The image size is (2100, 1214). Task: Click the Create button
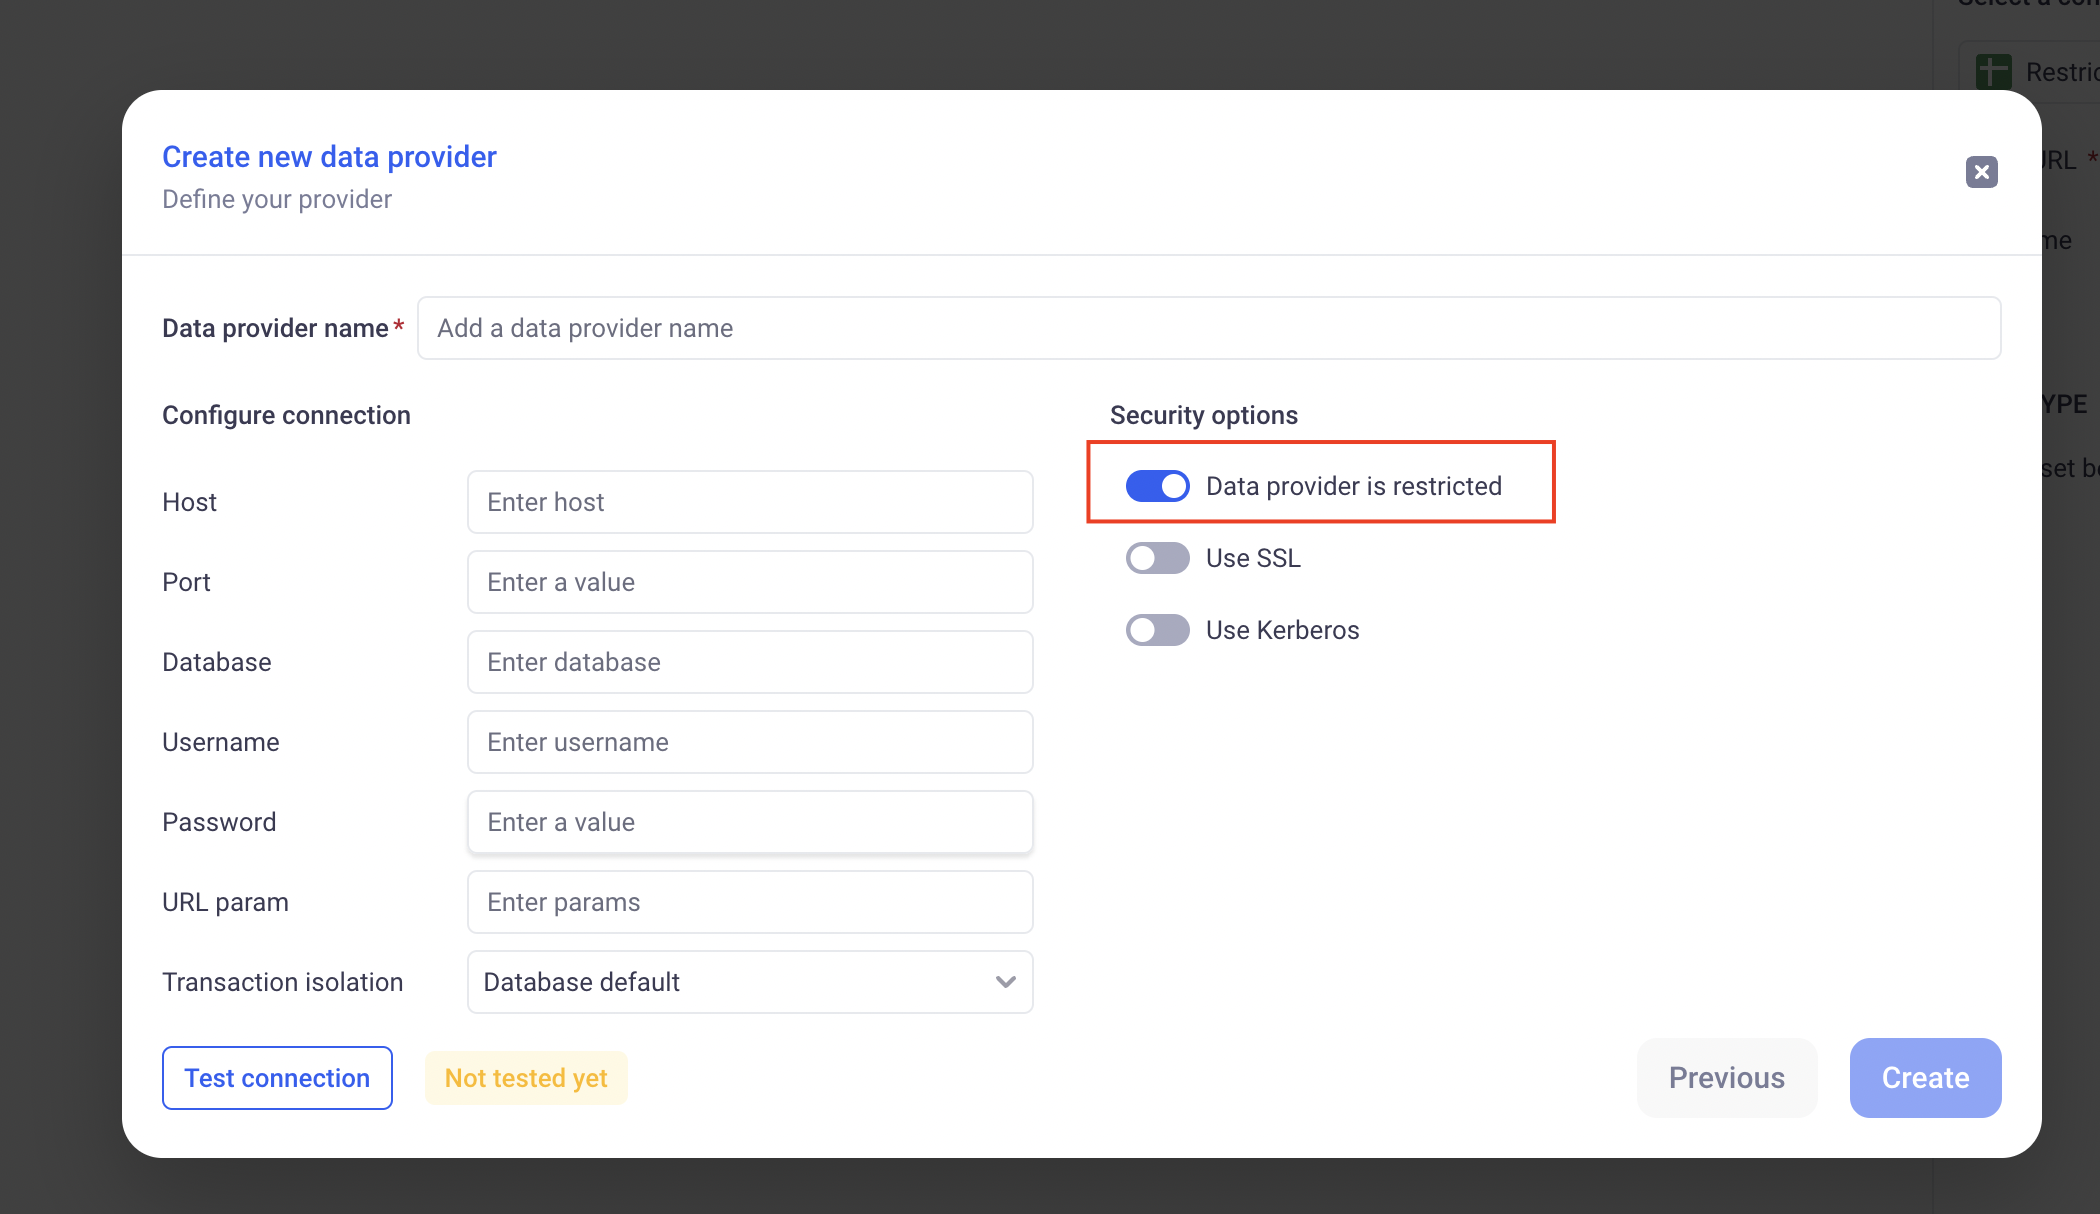(1925, 1078)
